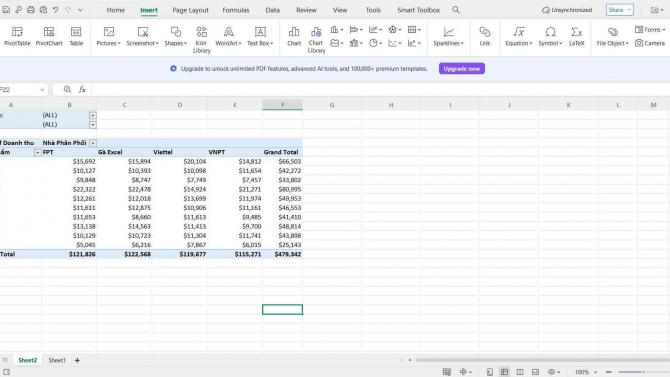Open the Tools tab
Image resolution: width=670 pixels, height=377 pixels.
tap(373, 10)
